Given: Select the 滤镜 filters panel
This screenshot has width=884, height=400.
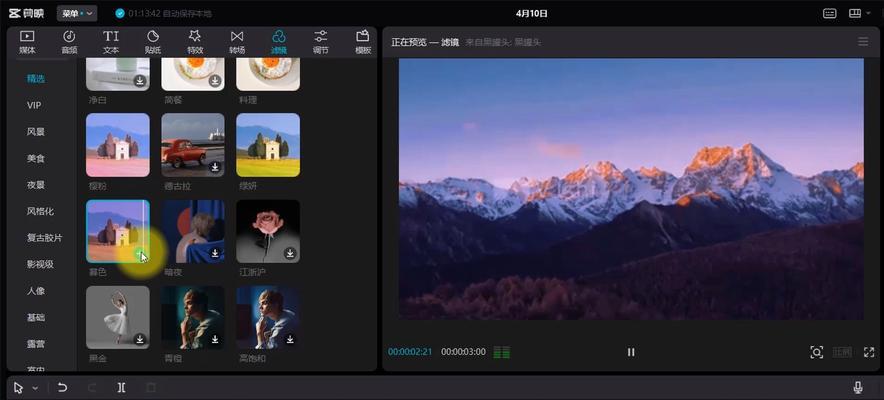Looking at the screenshot, I should point(279,42).
